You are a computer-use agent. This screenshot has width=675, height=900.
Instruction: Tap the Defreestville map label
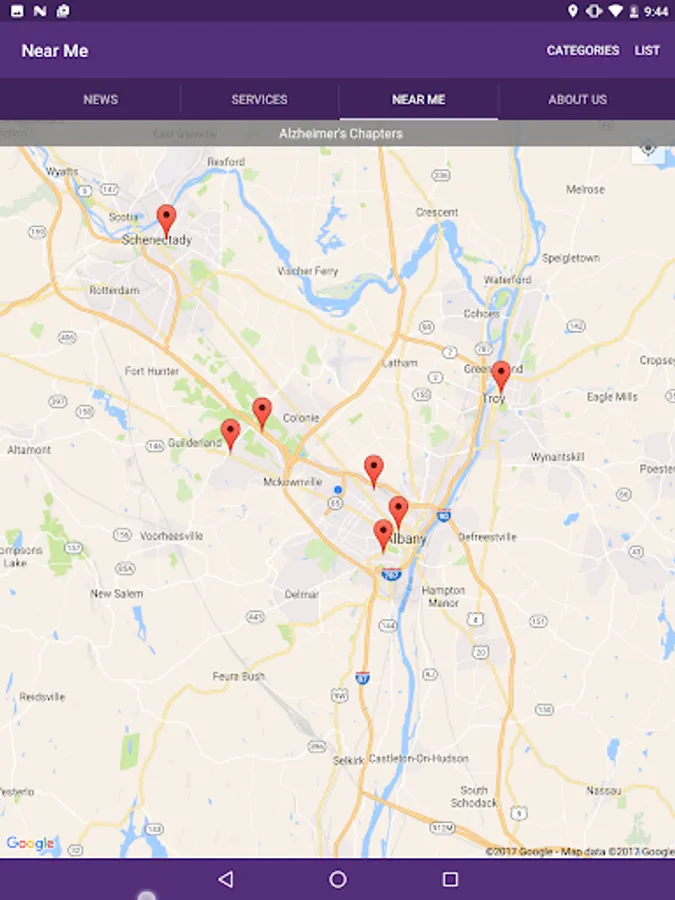[488, 537]
